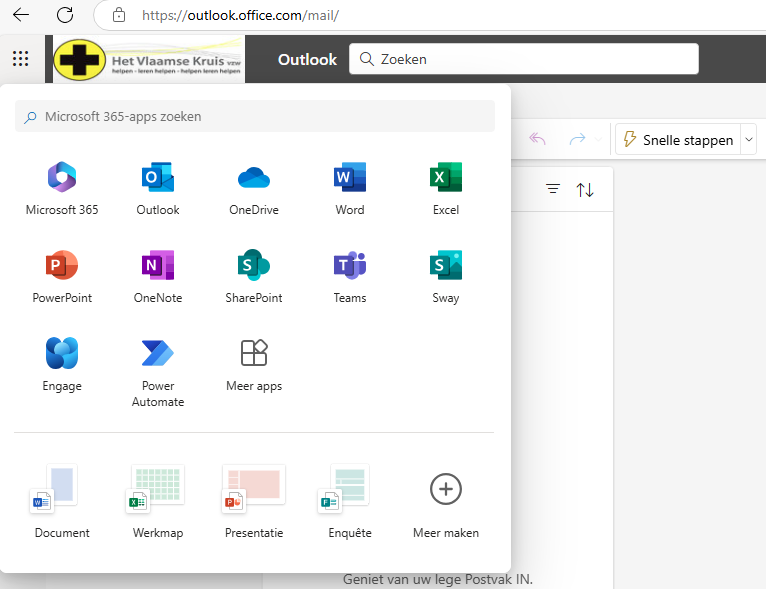Create a new Excel Werkmap
766x589 pixels.
tap(158, 501)
